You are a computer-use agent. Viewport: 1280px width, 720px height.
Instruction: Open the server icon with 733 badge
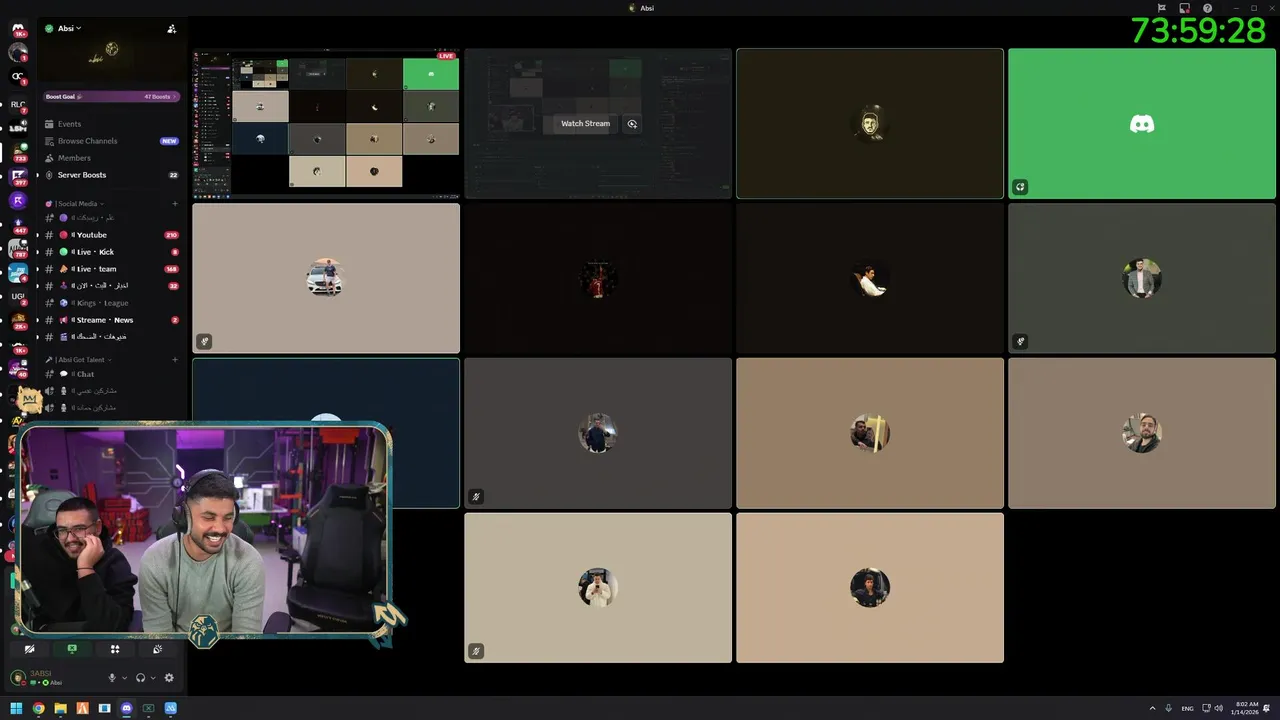18,151
